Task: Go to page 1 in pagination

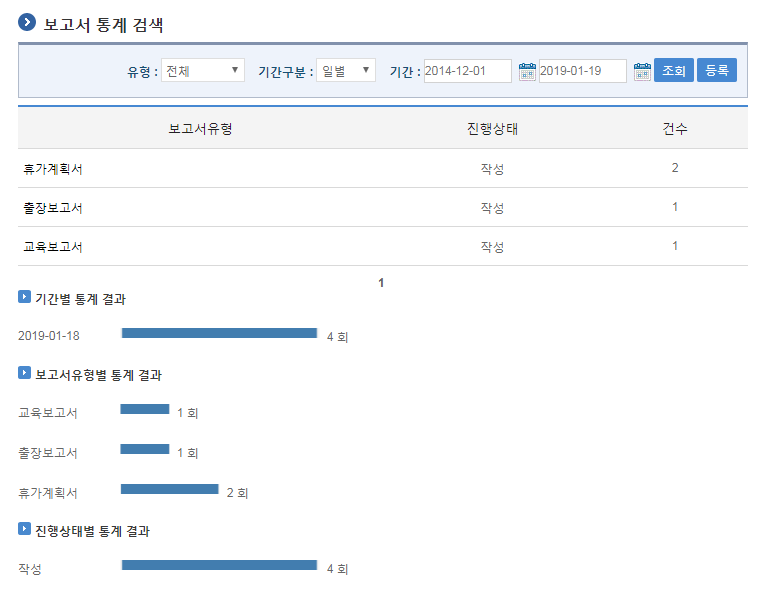Action: 381,283
